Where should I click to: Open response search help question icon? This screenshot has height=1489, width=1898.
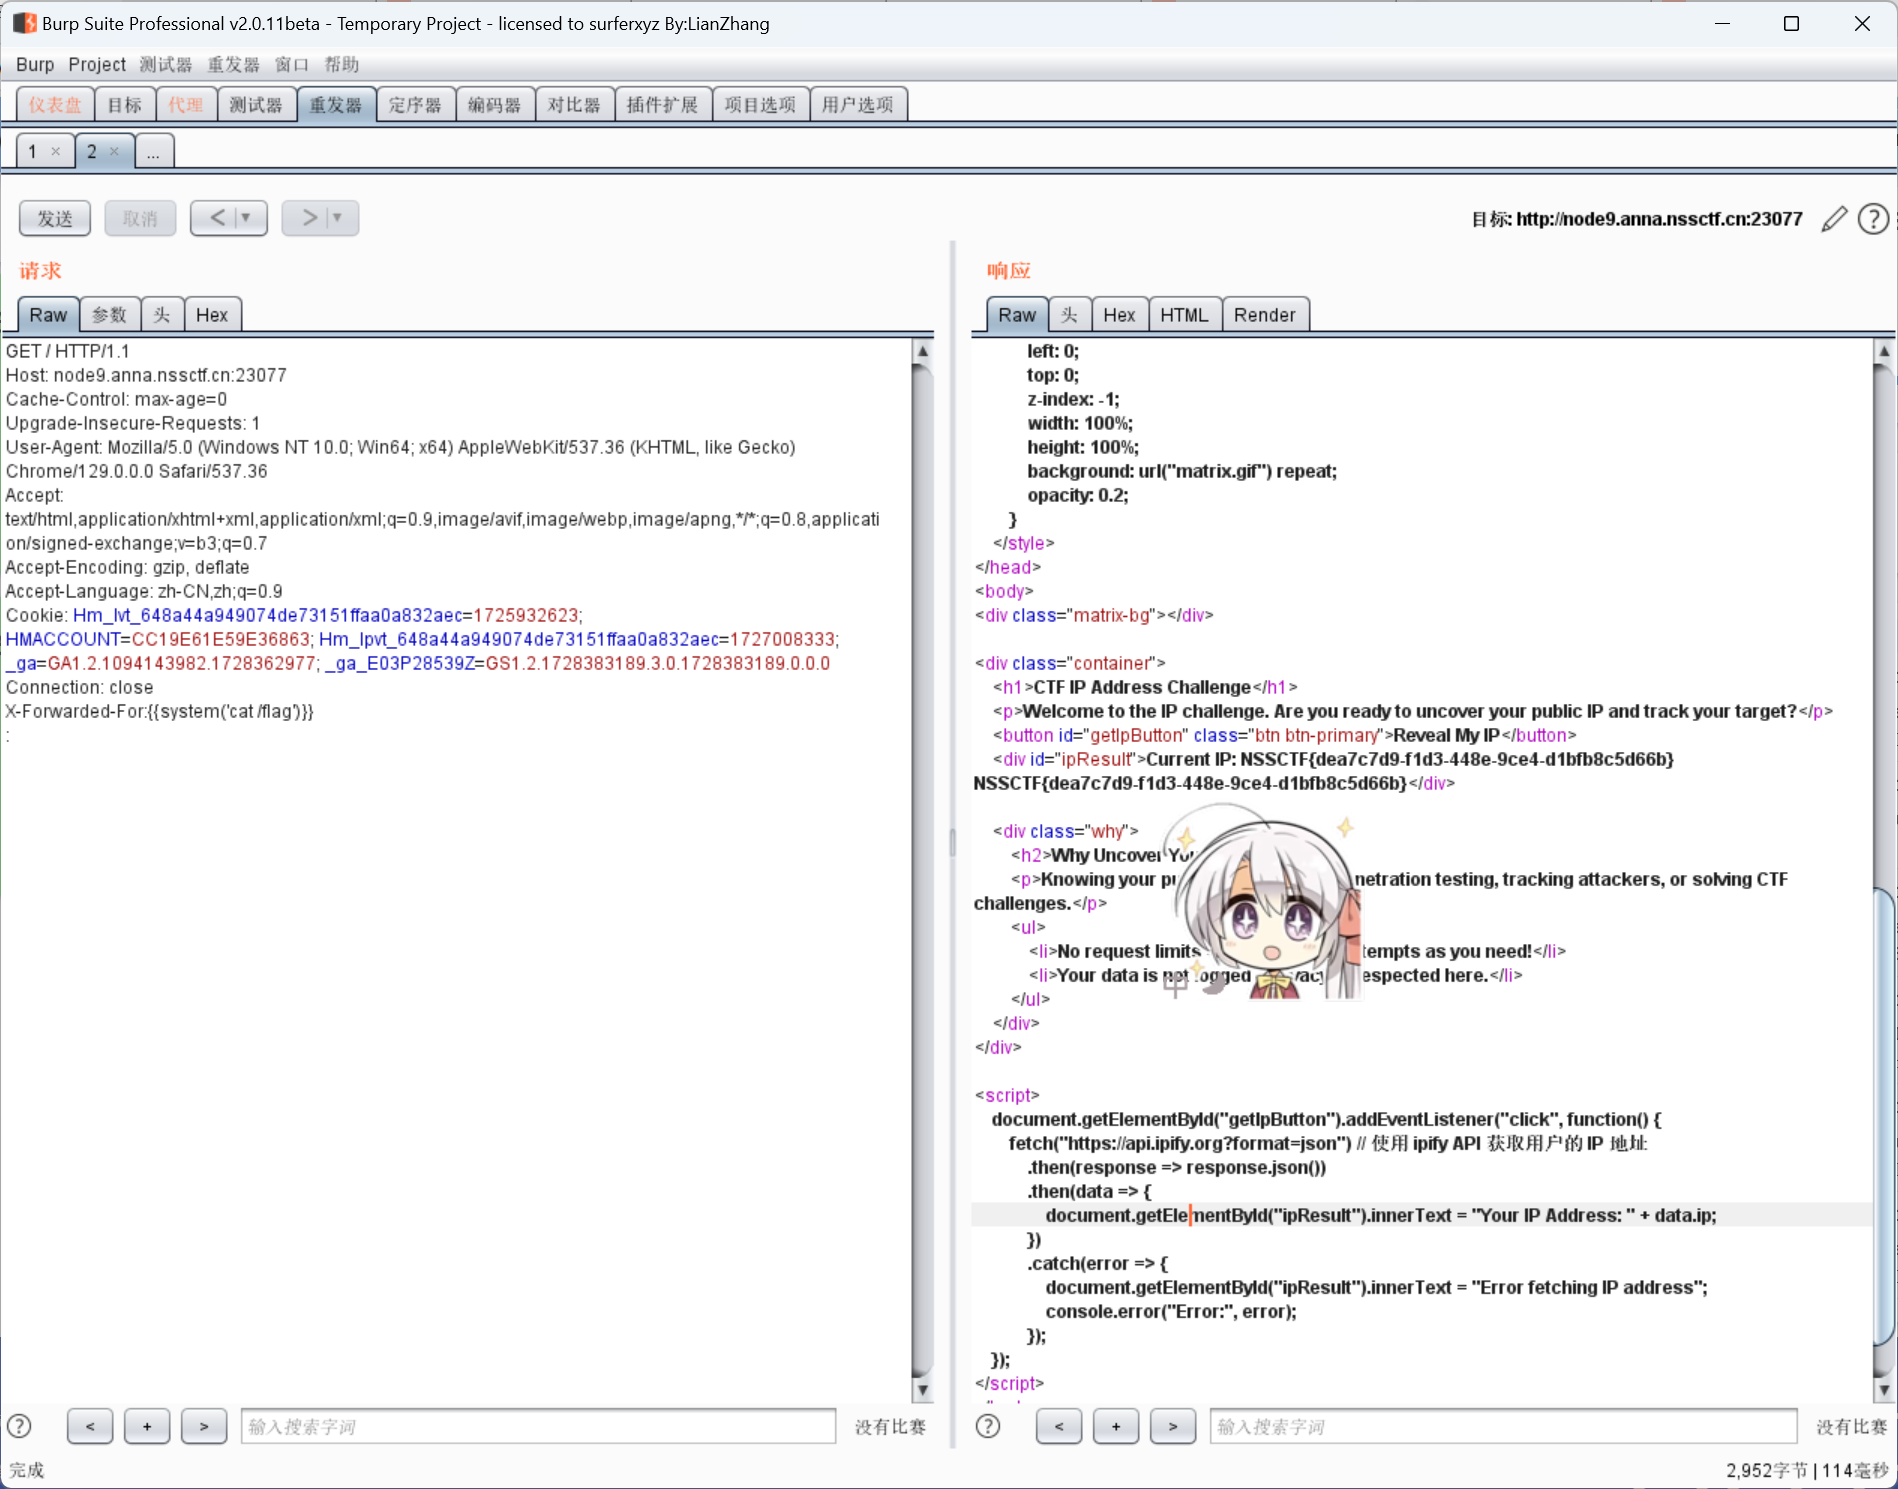click(x=988, y=1426)
